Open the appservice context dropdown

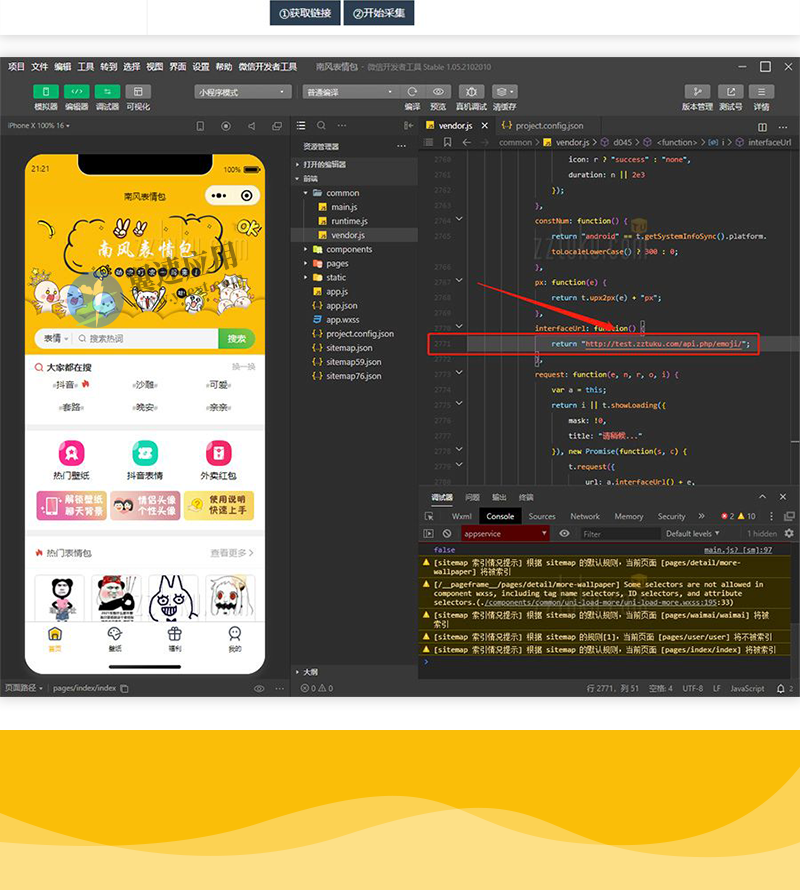pos(505,534)
